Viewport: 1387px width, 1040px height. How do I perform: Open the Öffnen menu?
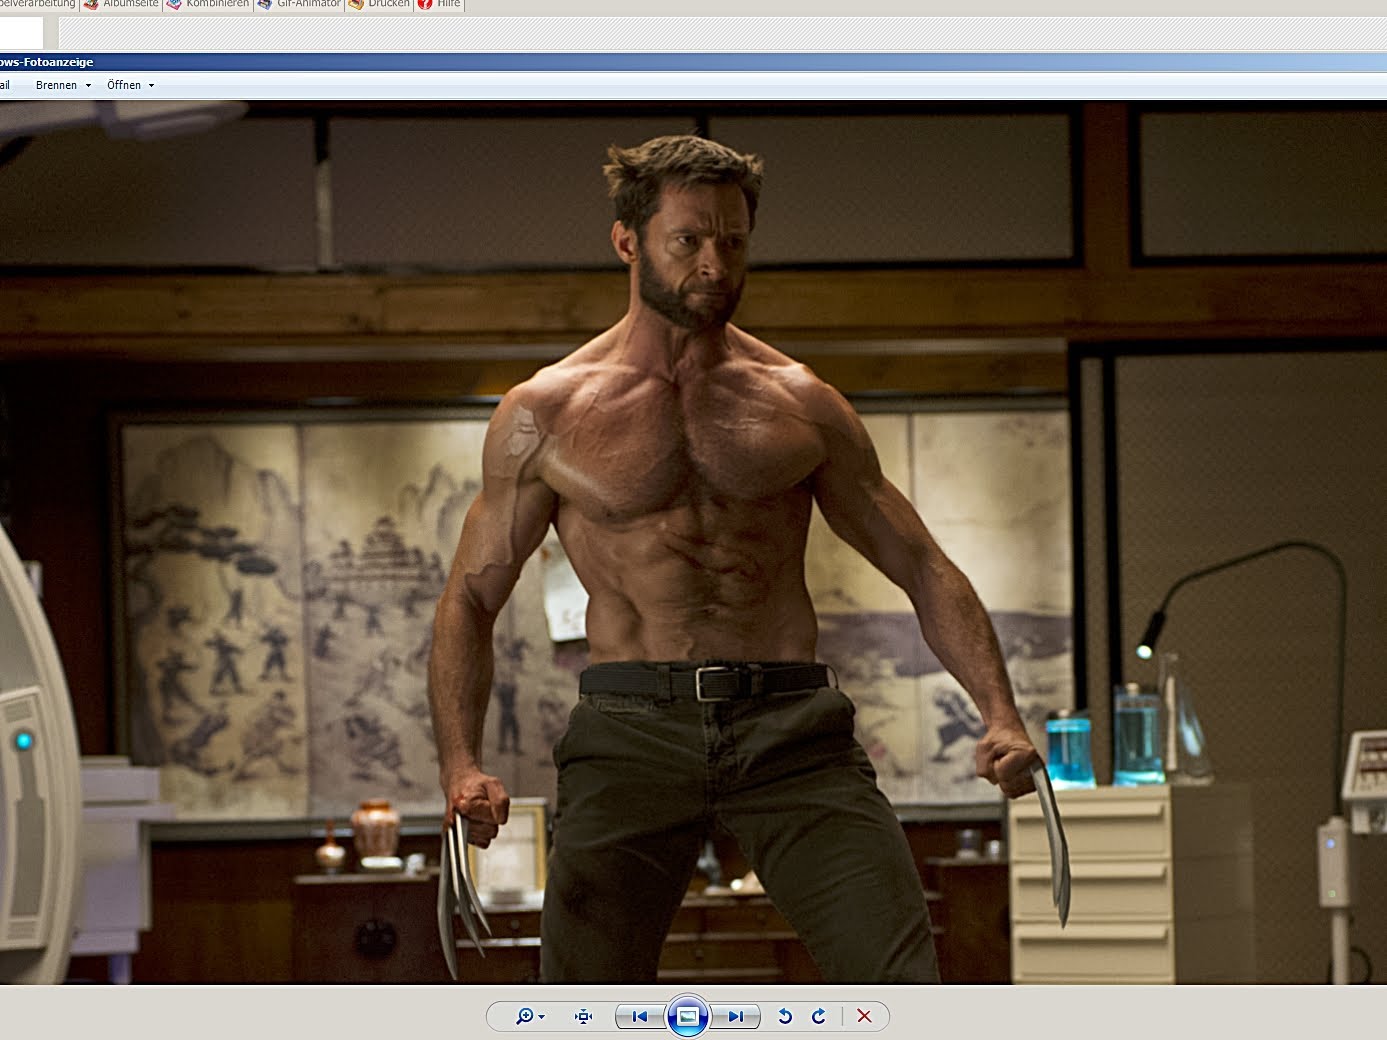(x=130, y=85)
